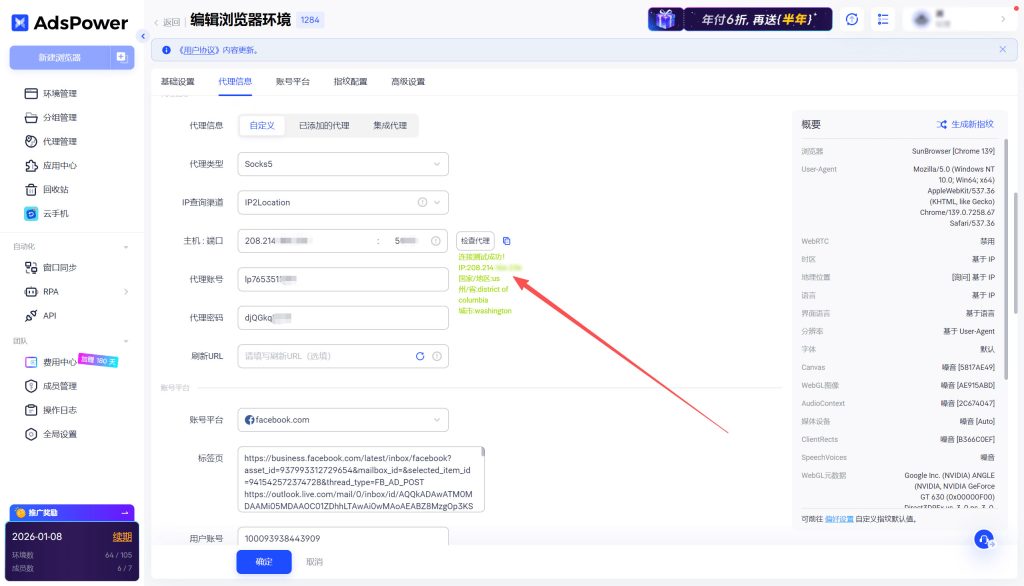Screen dimensions: 1024x586
Task: Close the 用户协议 notification banner
Action: point(1003,49)
